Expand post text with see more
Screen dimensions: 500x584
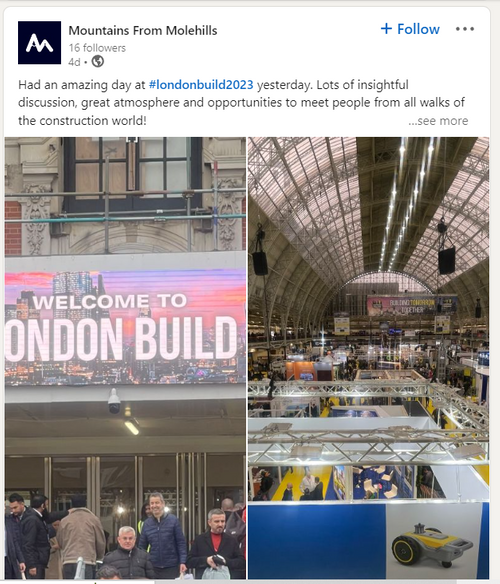(x=438, y=121)
